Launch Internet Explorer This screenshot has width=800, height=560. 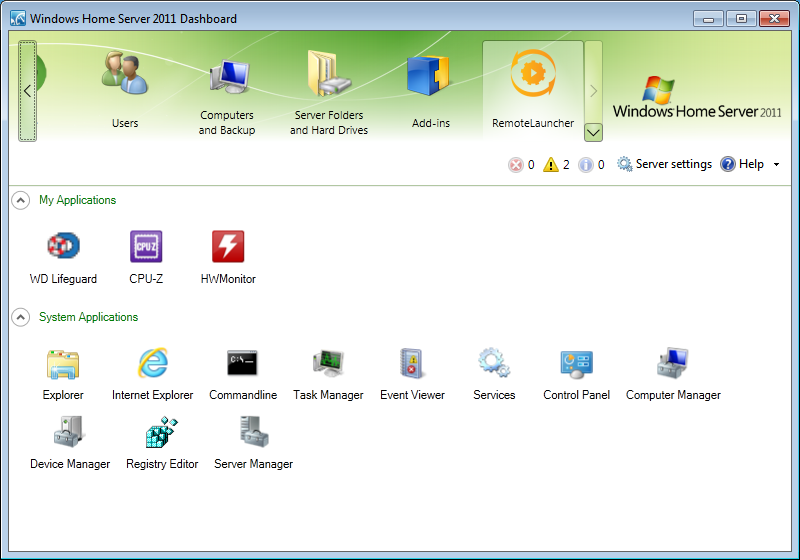click(x=153, y=375)
